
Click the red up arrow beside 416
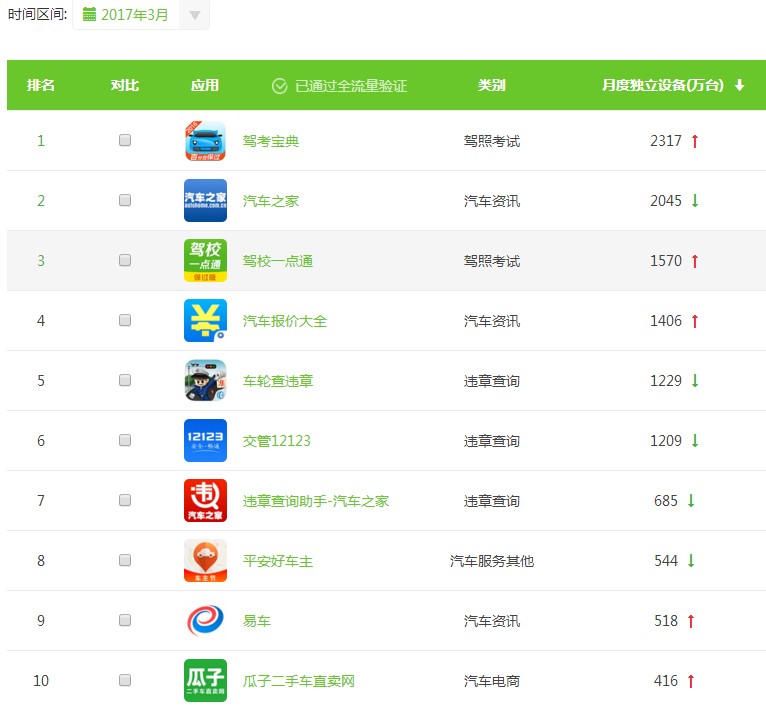click(x=691, y=681)
